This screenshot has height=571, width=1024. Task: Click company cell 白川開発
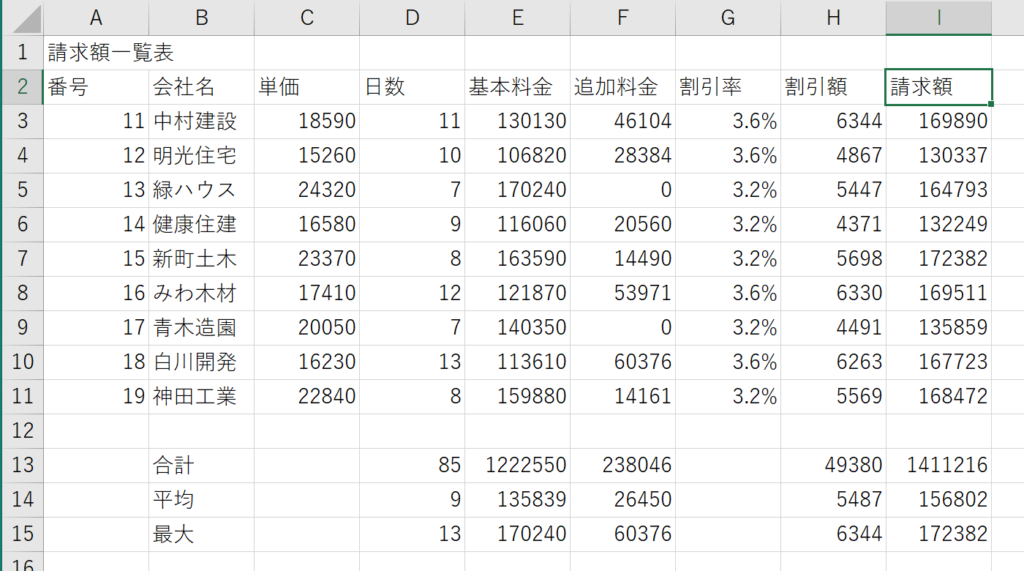point(201,362)
